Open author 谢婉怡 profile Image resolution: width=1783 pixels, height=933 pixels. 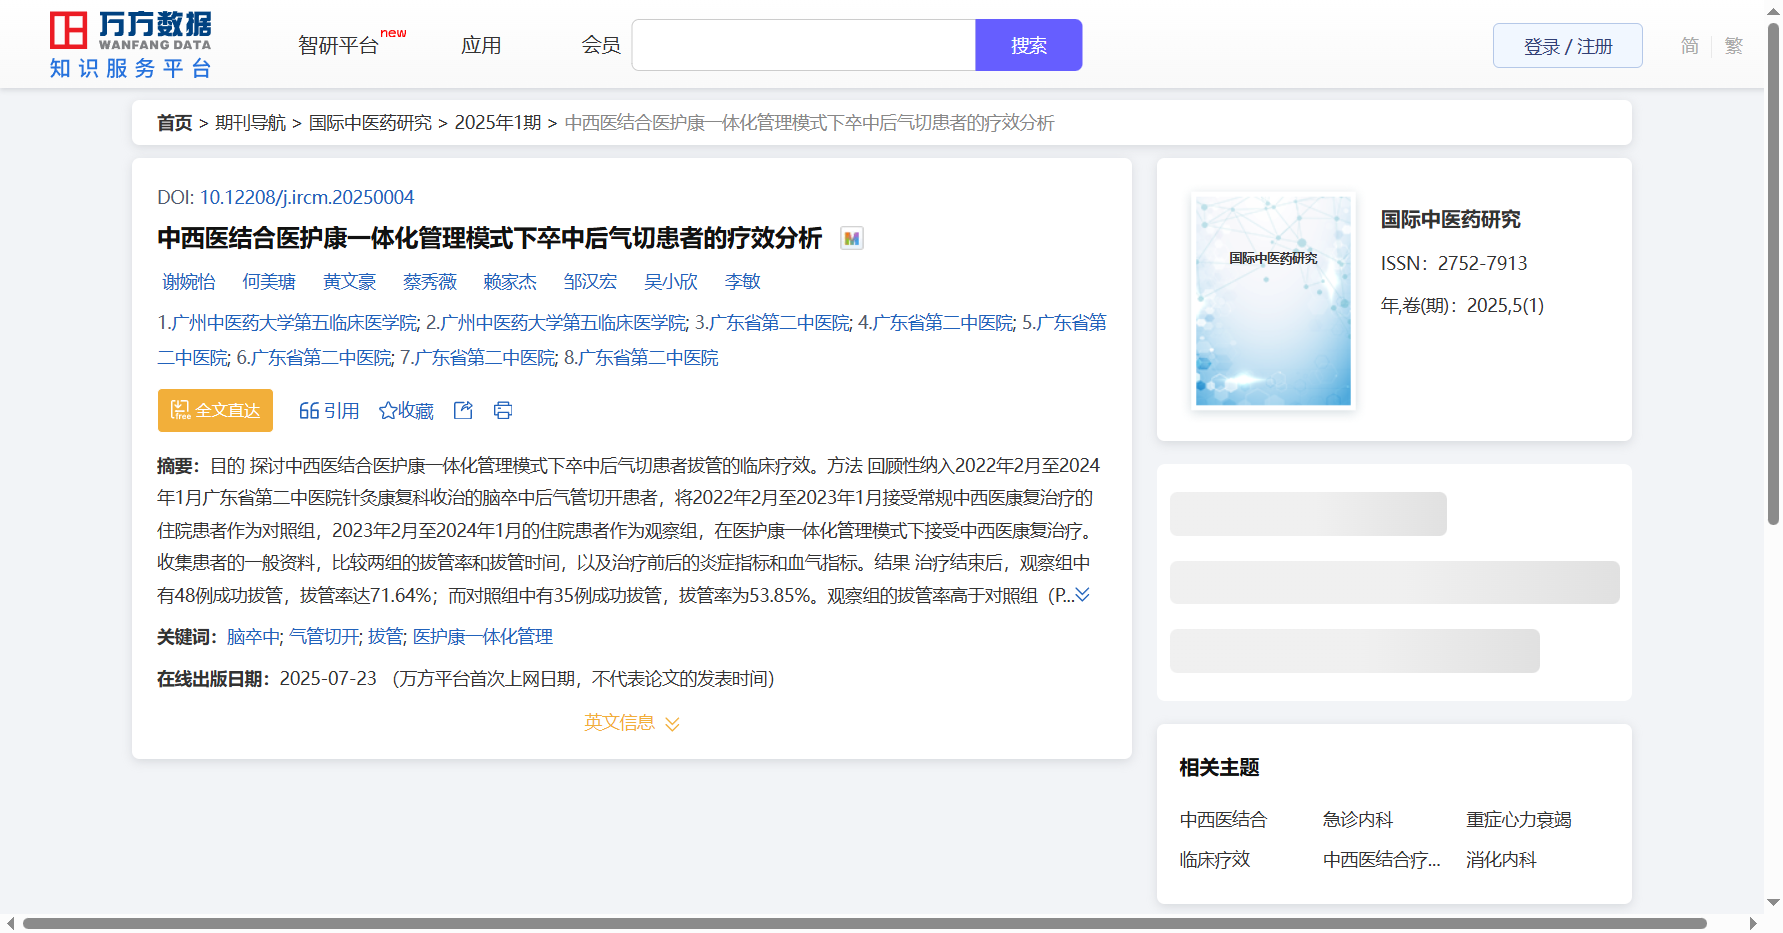click(189, 282)
